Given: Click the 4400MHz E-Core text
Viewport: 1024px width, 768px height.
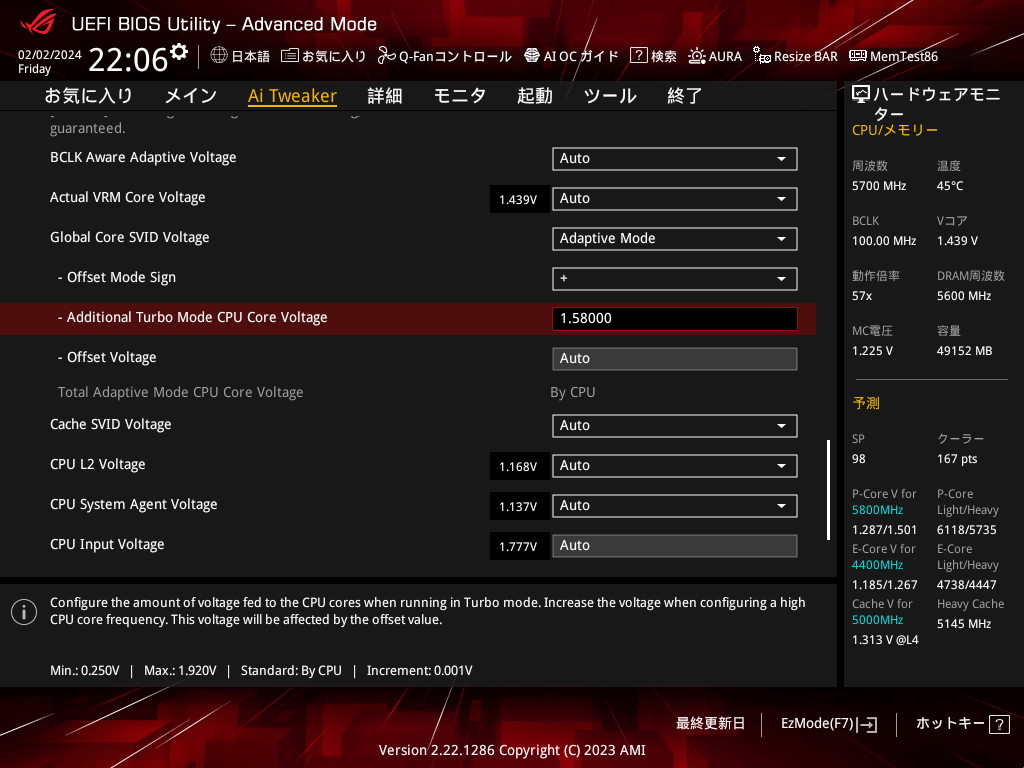Looking at the screenshot, I should 877,565.
